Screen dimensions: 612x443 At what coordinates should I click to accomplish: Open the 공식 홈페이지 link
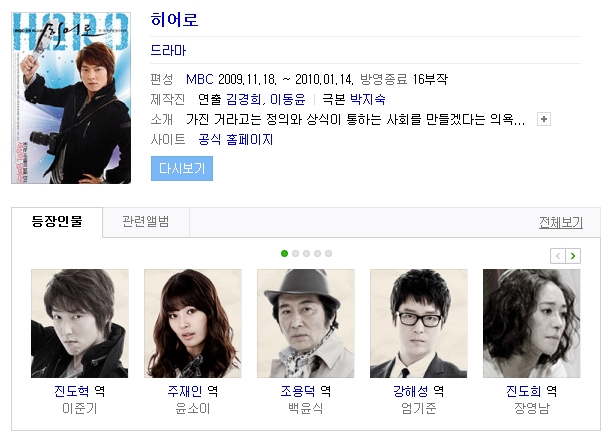pyautogui.click(x=236, y=139)
